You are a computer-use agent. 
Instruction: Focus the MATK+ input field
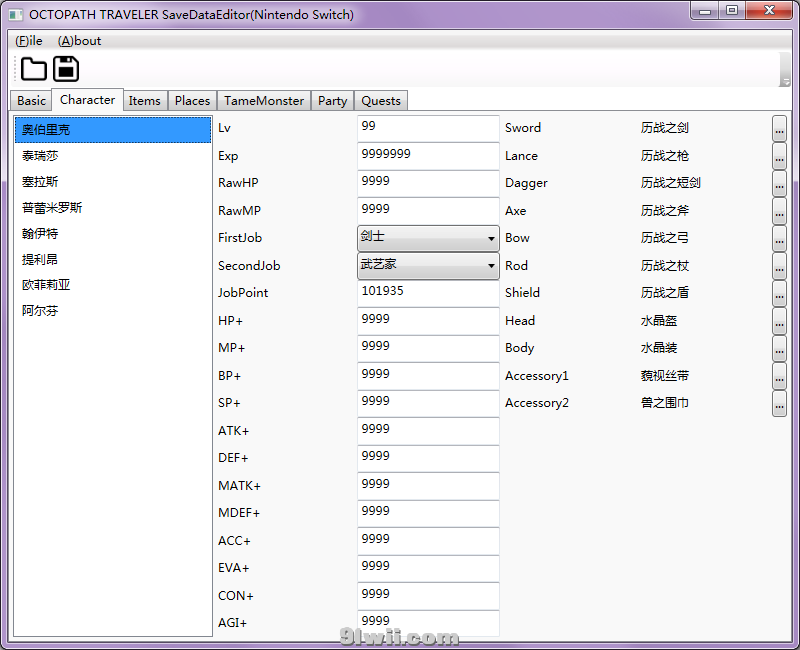click(x=428, y=486)
